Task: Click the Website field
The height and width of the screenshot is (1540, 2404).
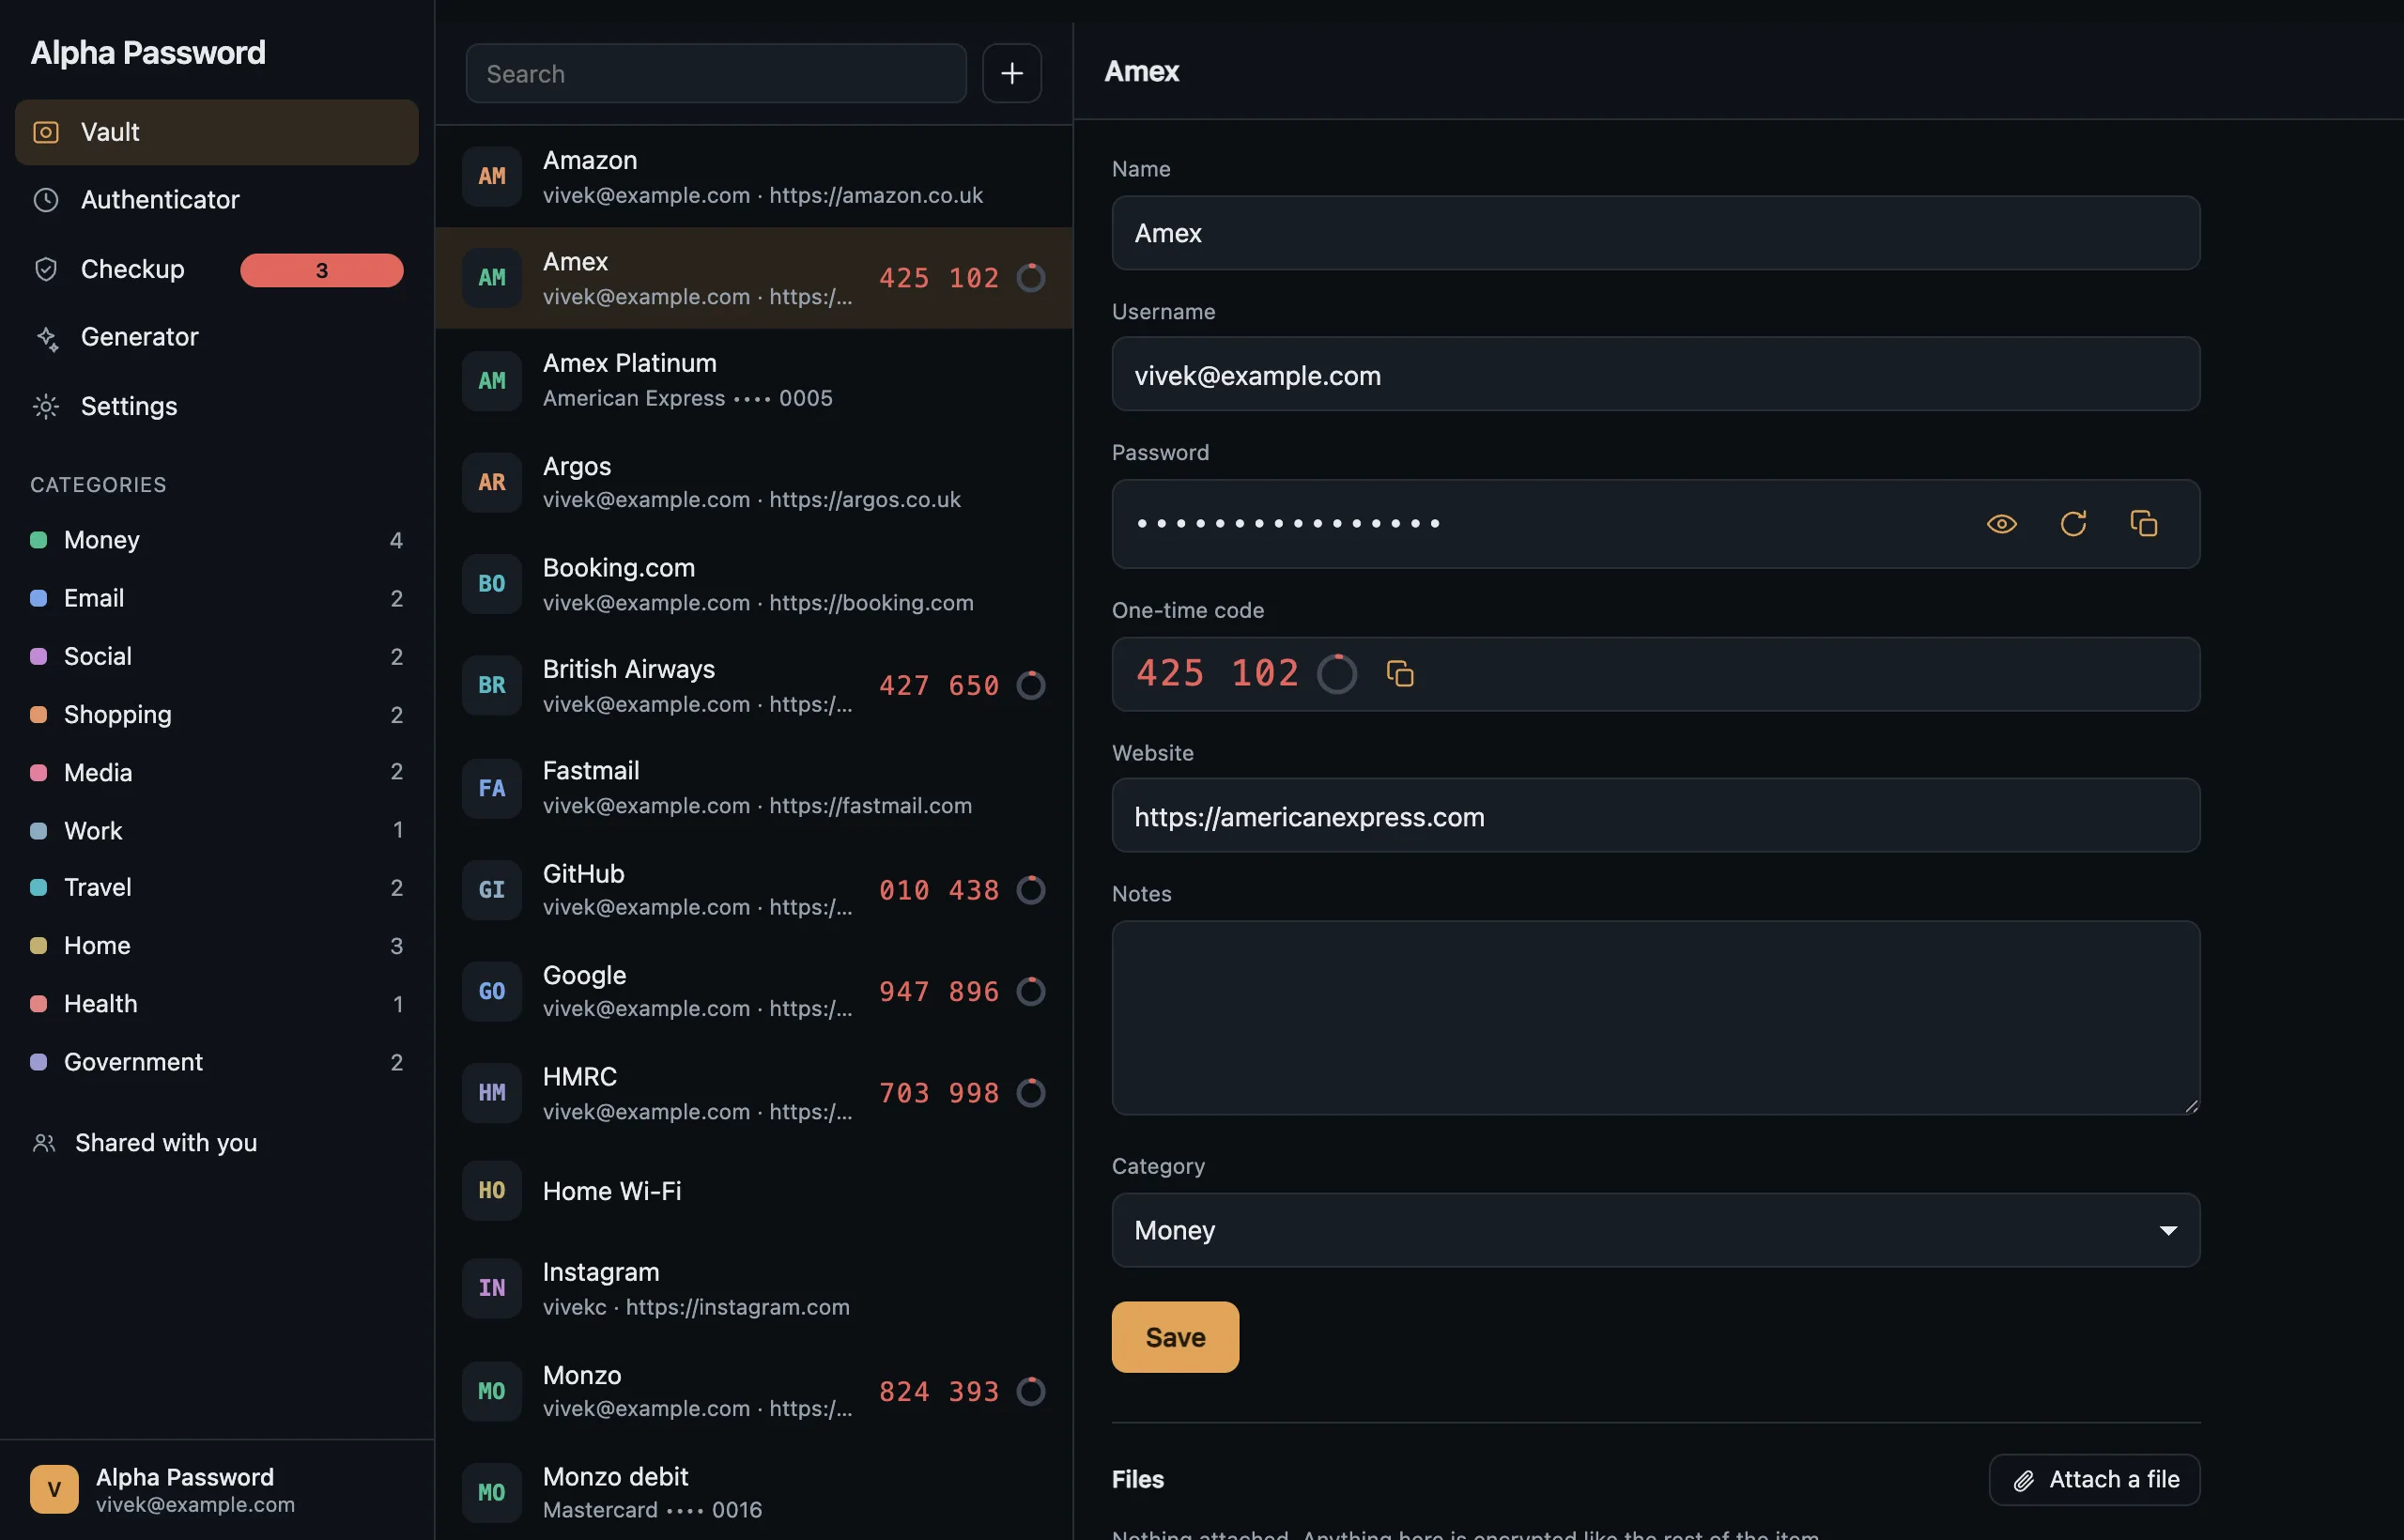Action: click(x=1655, y=816)
